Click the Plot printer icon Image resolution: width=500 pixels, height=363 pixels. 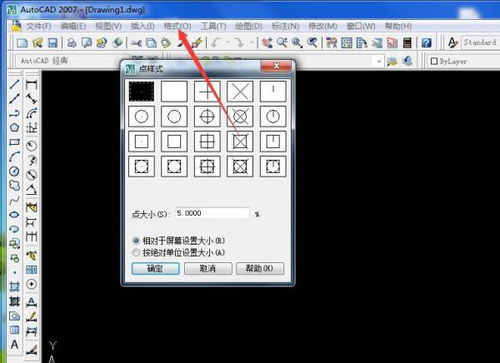click(71, 43)
